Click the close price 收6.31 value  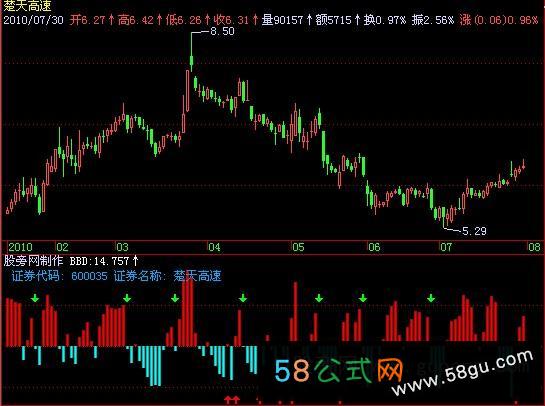pyautogui.click(x=231, y=20)
